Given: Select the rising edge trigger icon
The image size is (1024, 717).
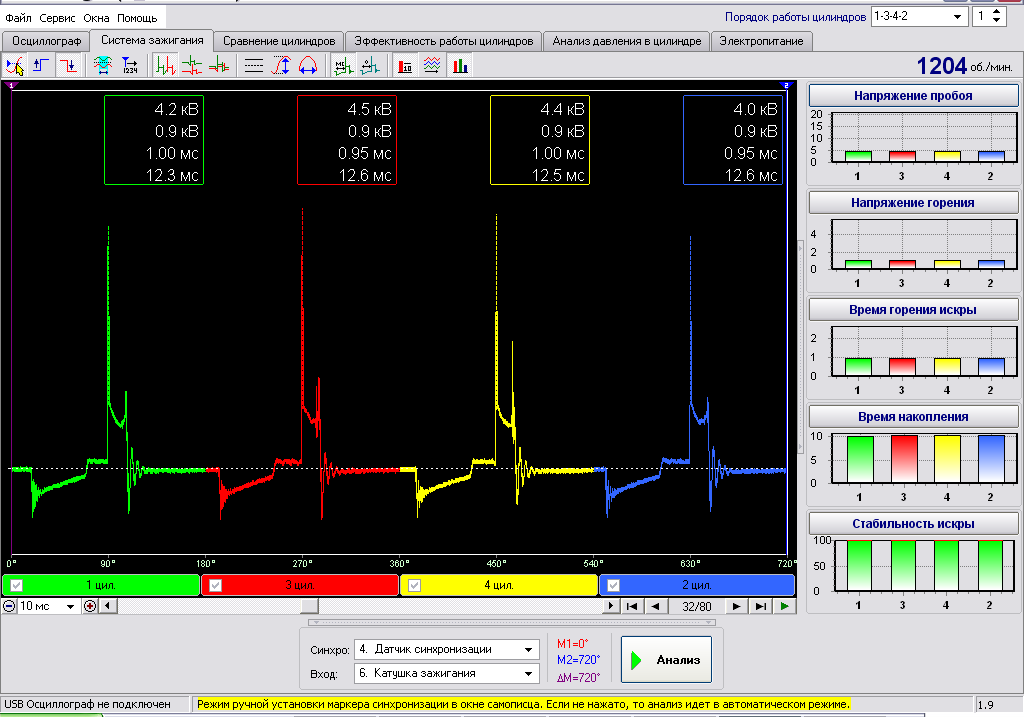Looking at the screenshot, I should coord(41,66).
